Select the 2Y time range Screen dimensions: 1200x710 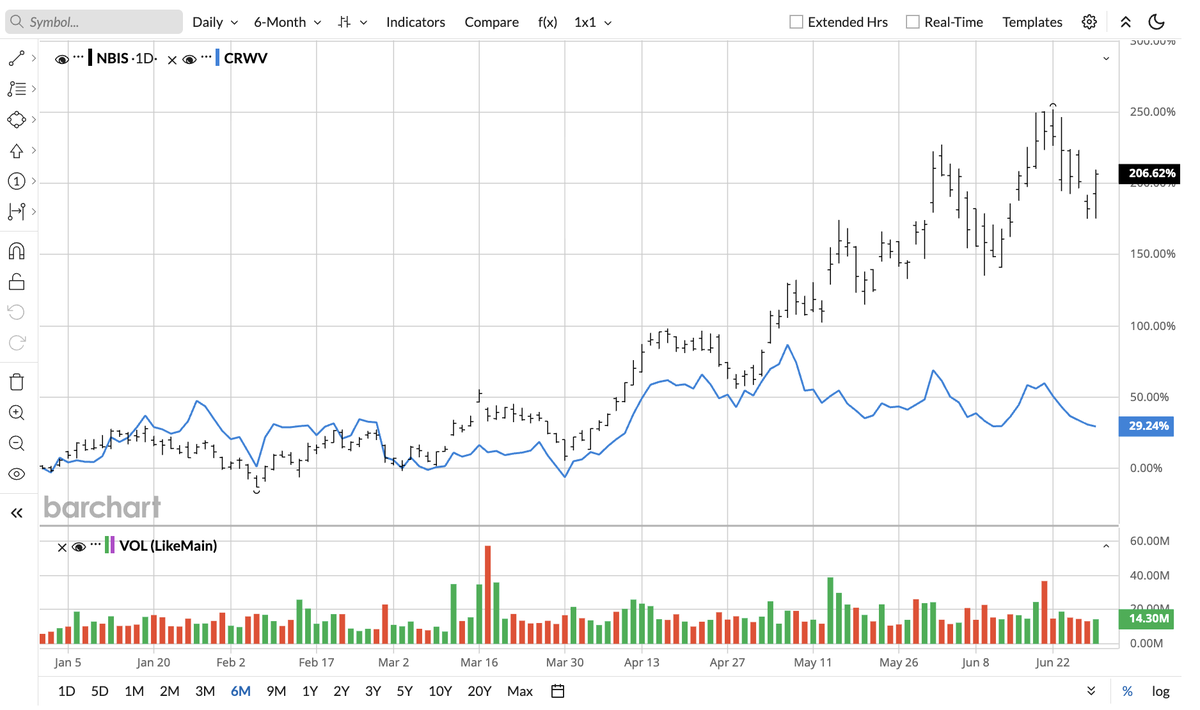(x=341, y=691)
